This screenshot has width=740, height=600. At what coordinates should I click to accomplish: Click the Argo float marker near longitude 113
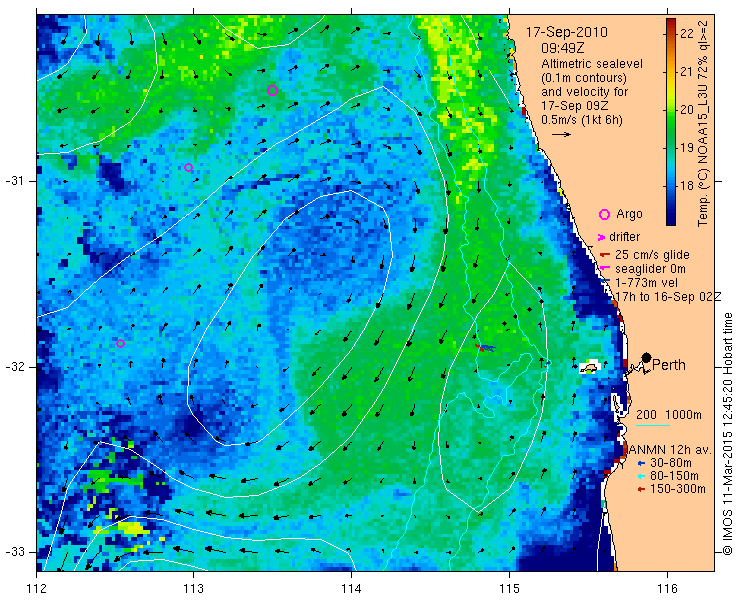(188, 168)
